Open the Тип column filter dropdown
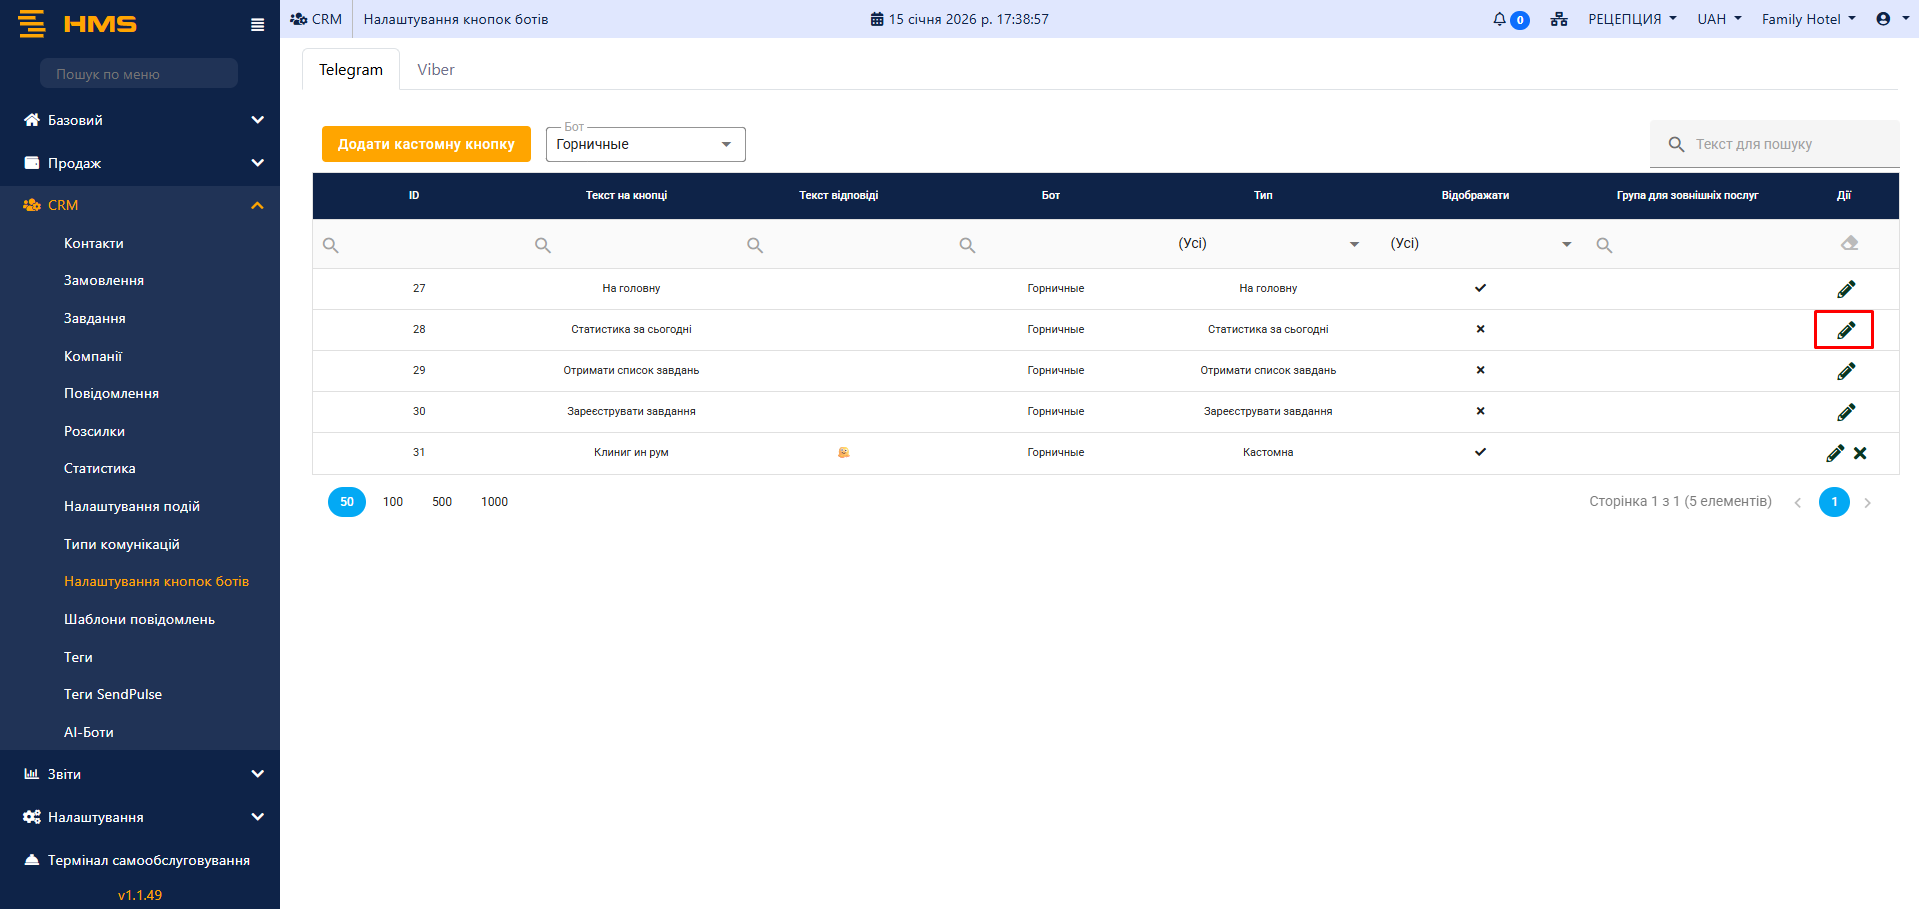The image size is (1919, 909). [1268, 244]
